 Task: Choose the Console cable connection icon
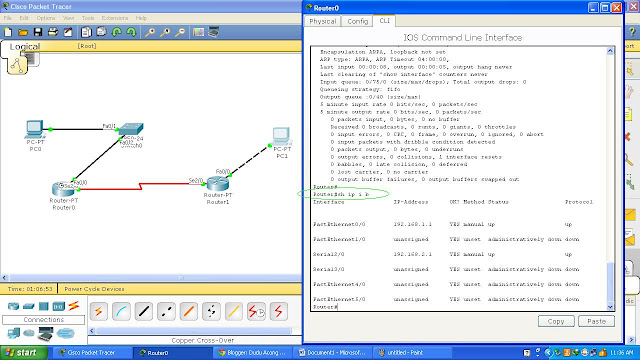point(121,312)
